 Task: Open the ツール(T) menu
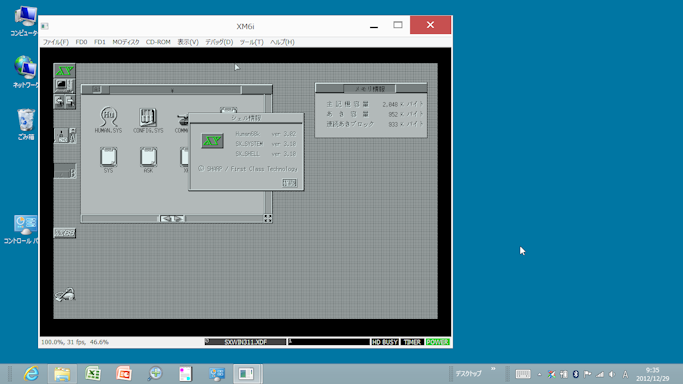(251, 42)
